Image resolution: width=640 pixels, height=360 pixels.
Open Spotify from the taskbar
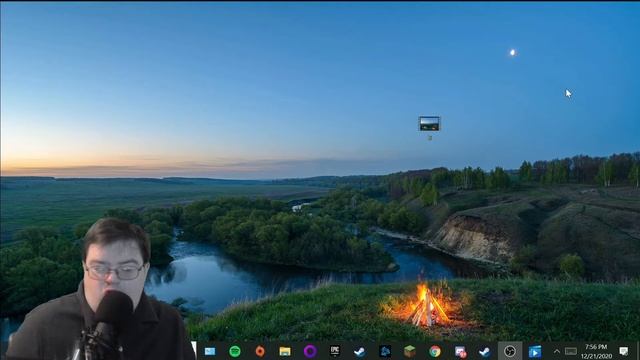pyautogui.click(x=235, y=351)
